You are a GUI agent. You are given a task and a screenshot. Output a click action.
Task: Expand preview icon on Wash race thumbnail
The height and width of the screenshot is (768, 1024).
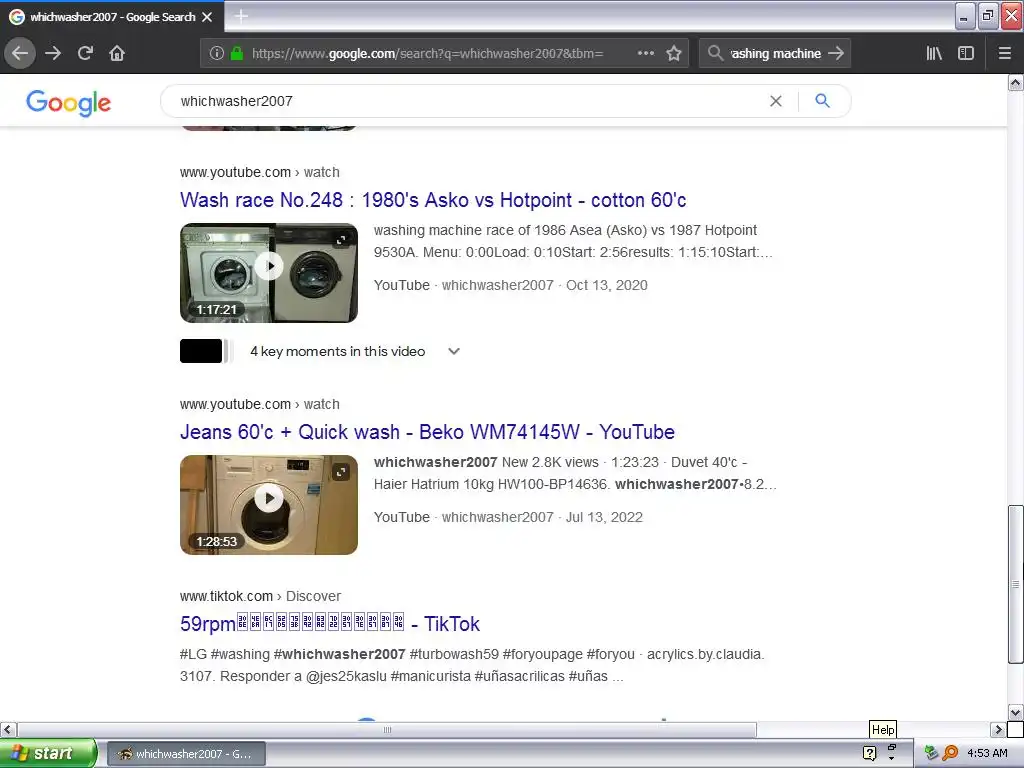tap(341, 240)
